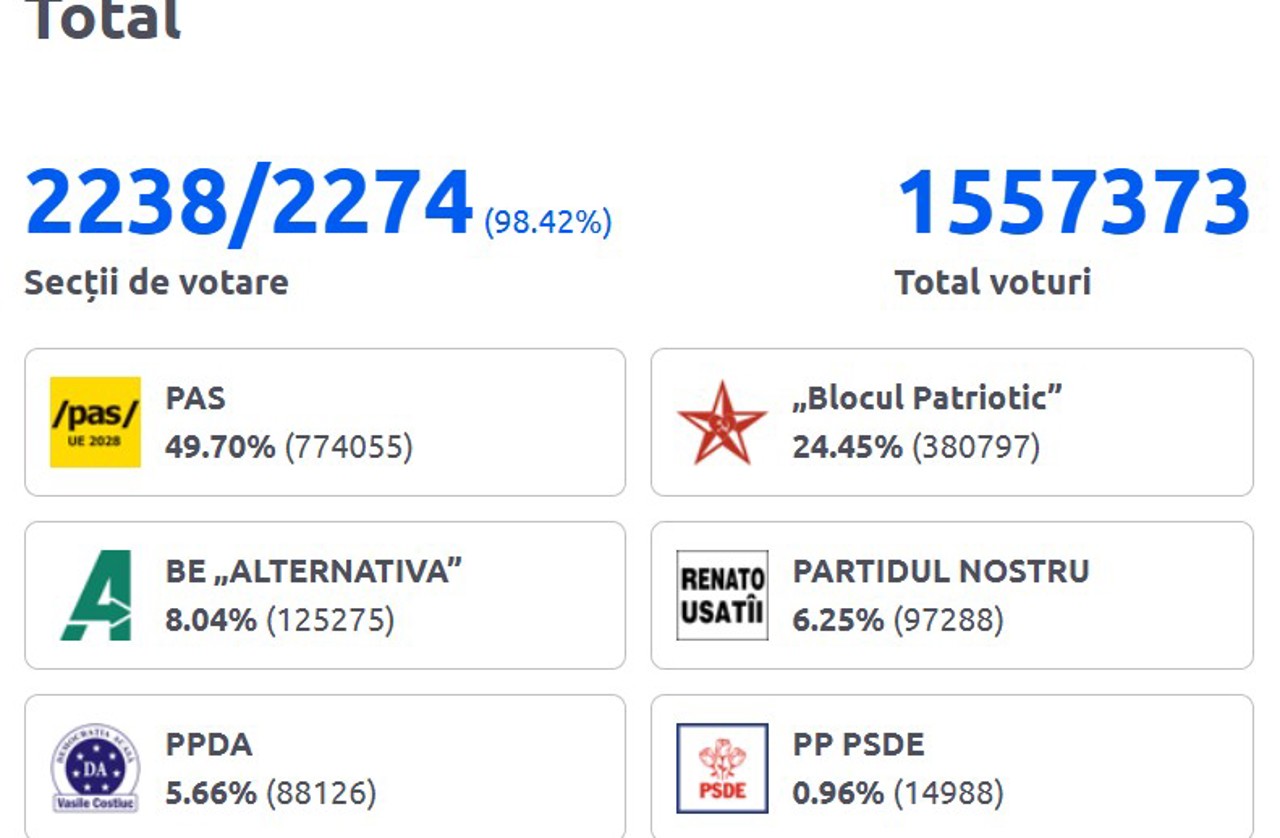Screen dimensions: 1280x838
Task: Click the PSDE rose logo
Action: 722,768
